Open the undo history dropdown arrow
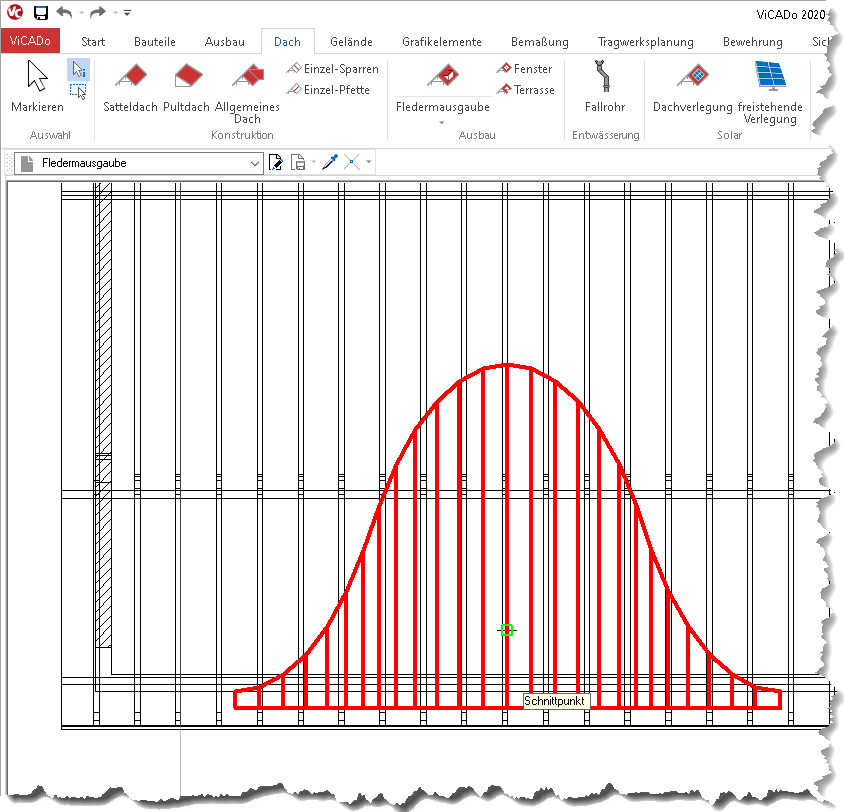This screenshot has width=844, height=812. tap(81, 12)
